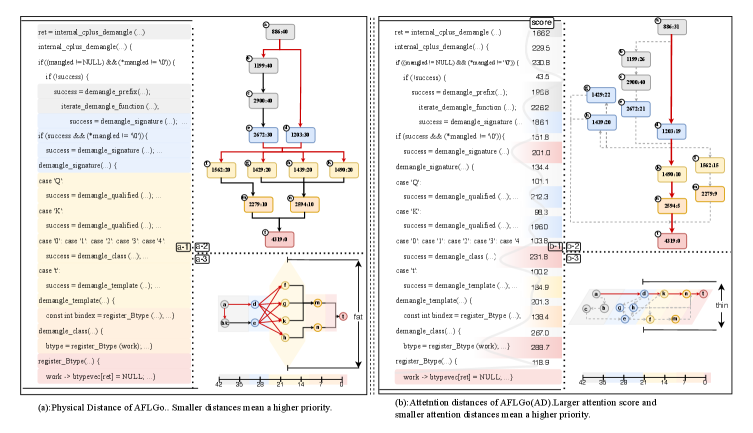
Task: Select the a-1 panel label
Action: point(184,247)
